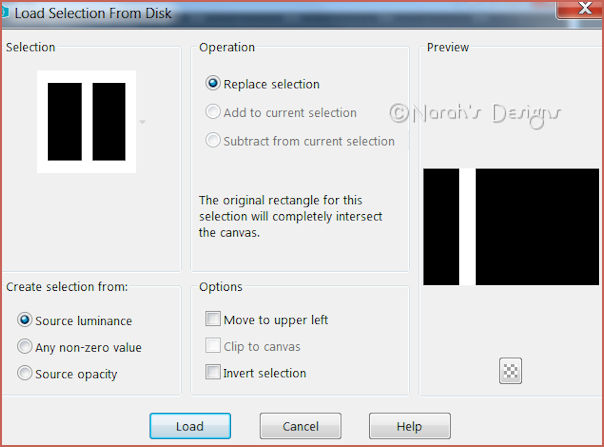Click the two-rectangle selection thumbnail

86,121
